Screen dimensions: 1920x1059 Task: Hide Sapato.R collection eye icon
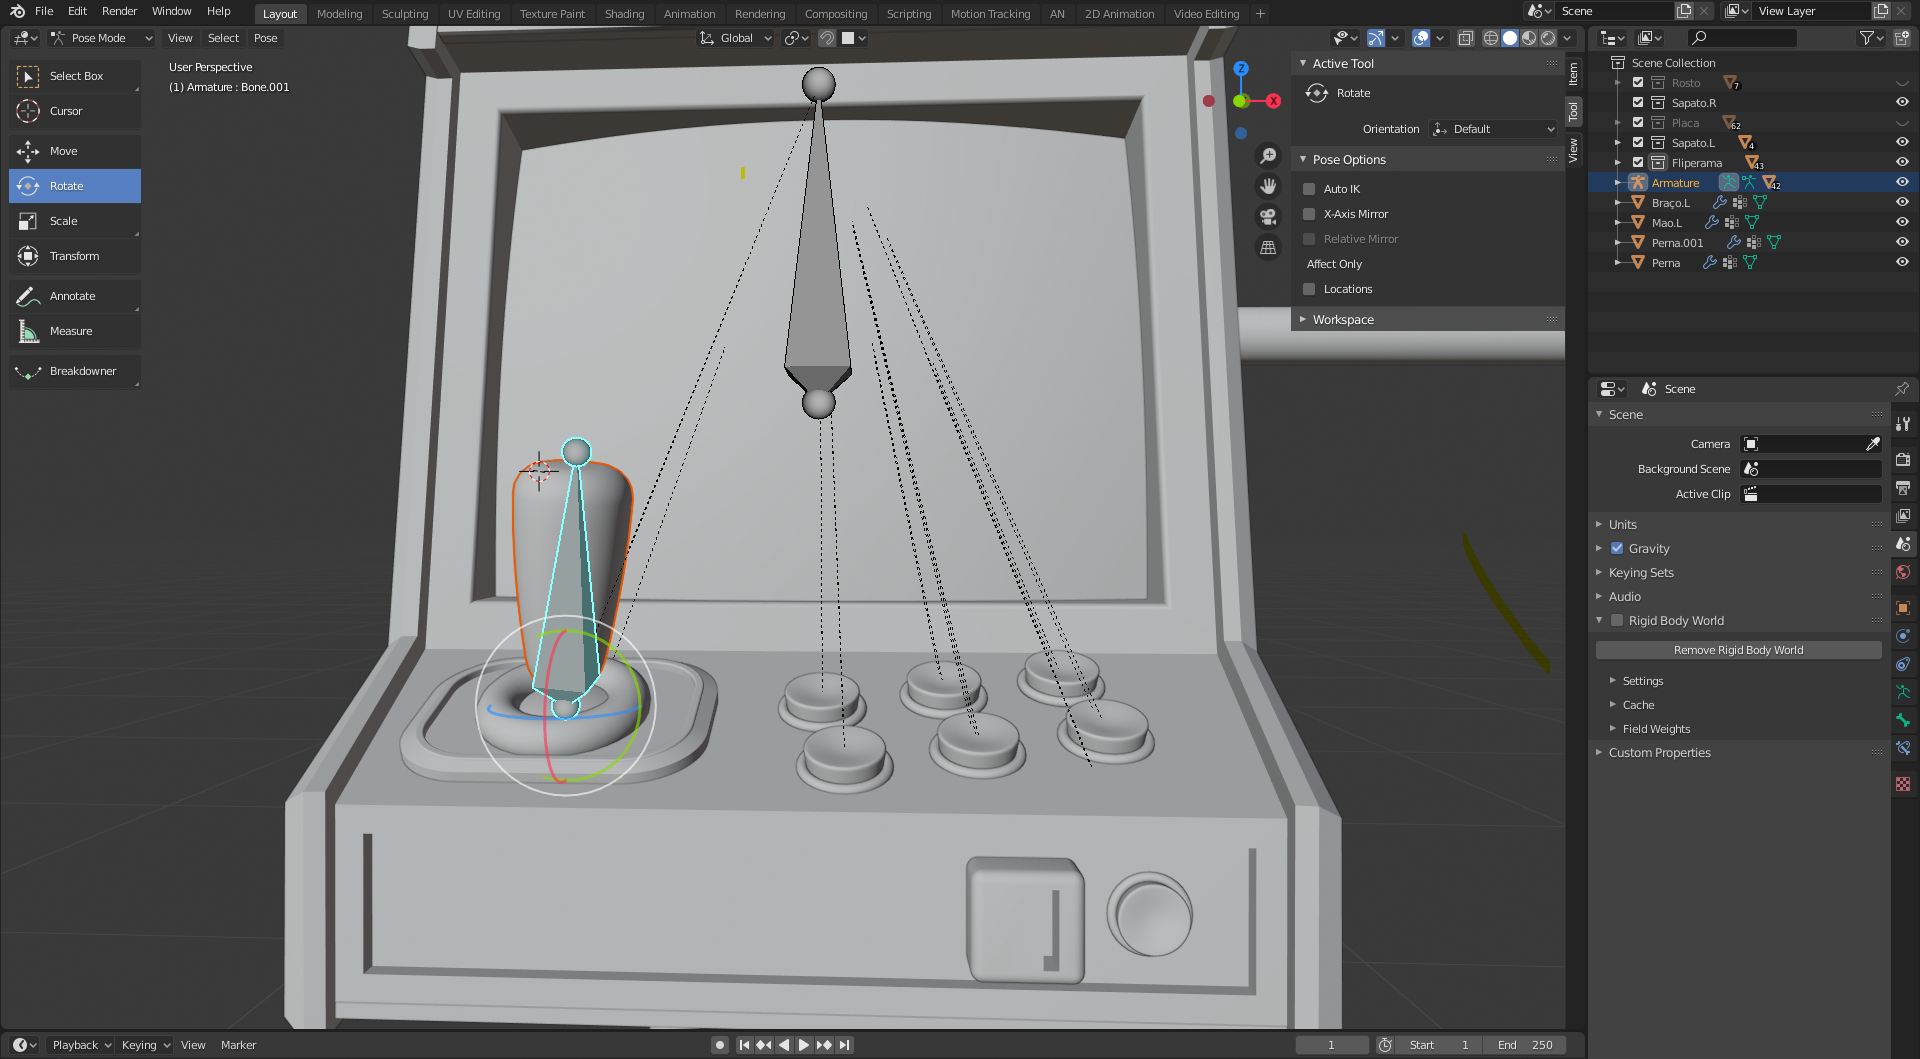[x=1902, y=102]
